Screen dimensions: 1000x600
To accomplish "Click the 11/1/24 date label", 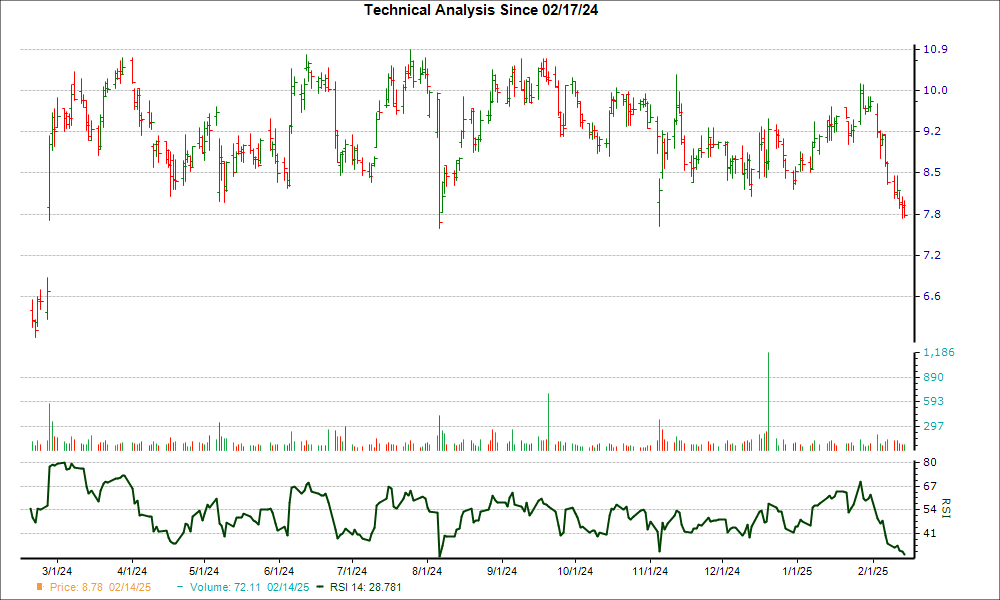I will click(x=650, y=571).
